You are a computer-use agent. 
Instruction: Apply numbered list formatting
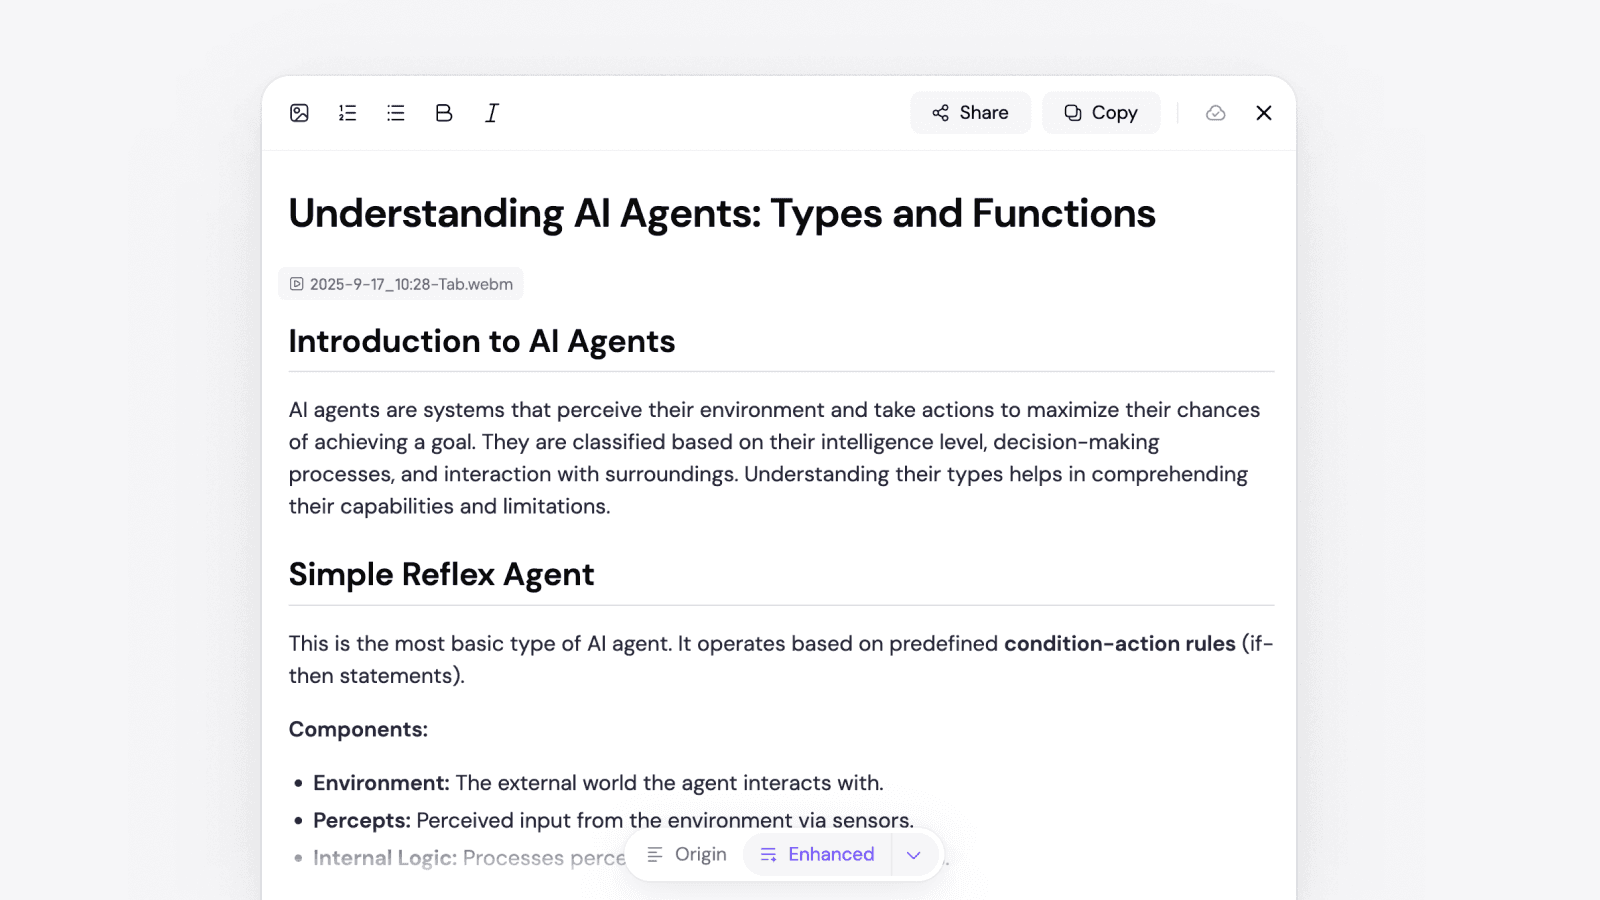(x=347, y=113)
